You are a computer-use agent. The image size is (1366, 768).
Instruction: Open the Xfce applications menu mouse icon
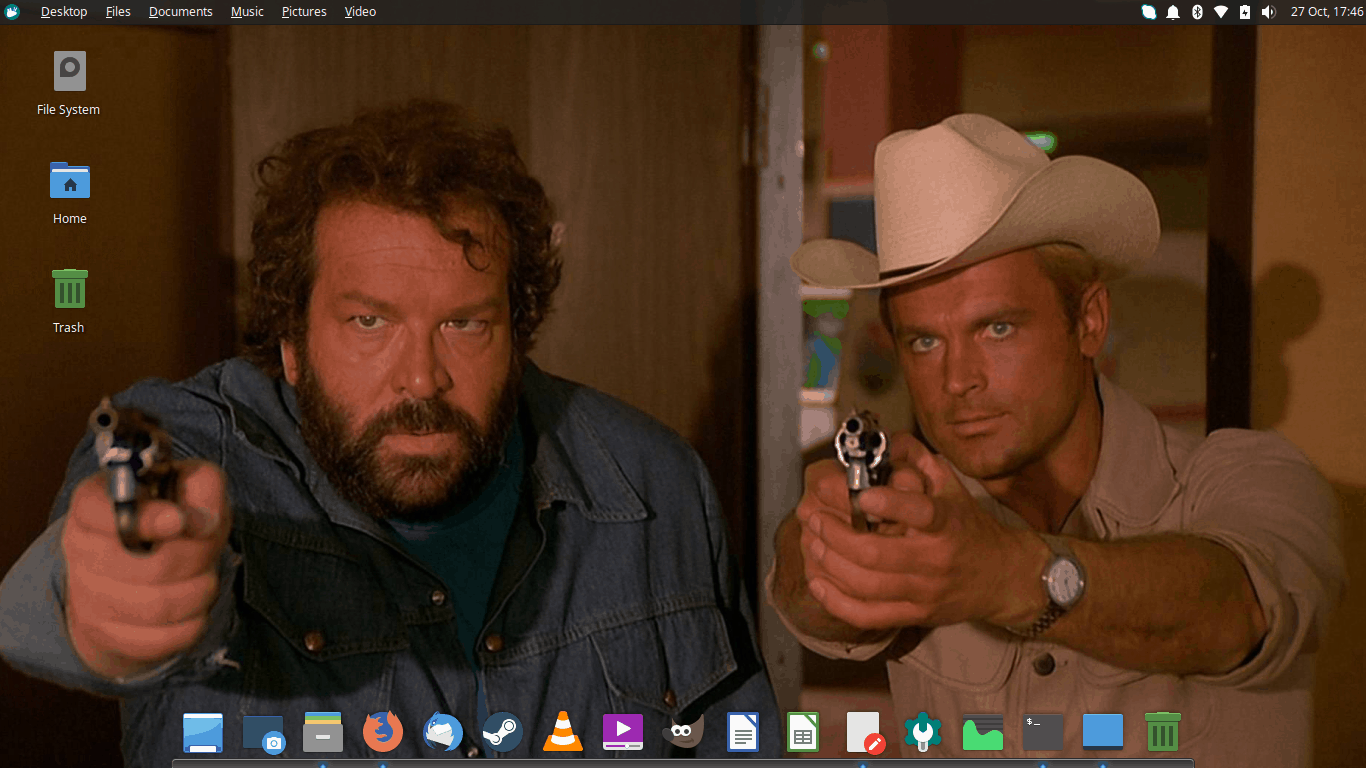point(12,12)
